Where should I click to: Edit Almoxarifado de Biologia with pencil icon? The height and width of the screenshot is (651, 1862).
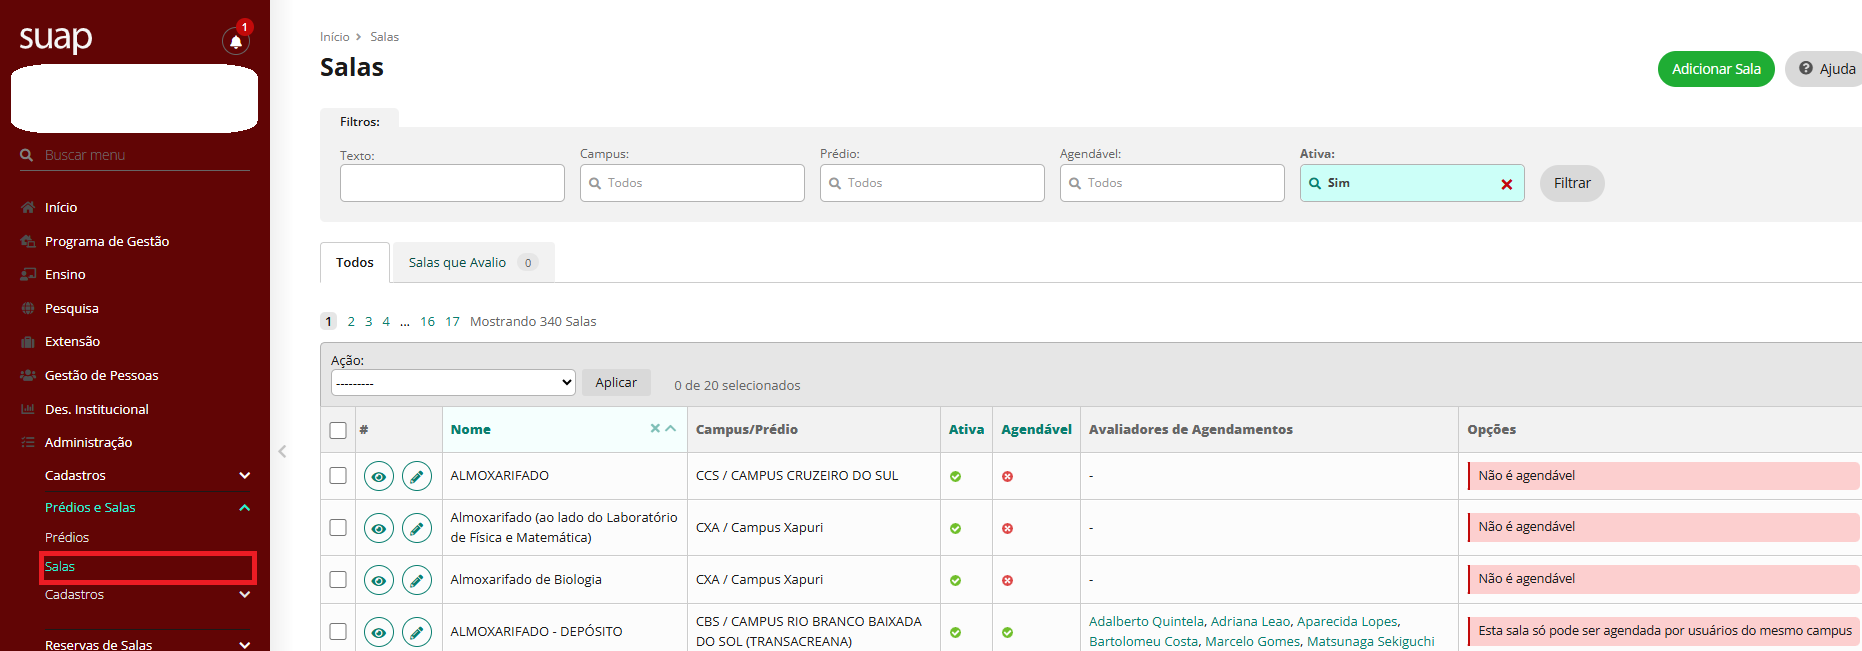click(x=417, y=580)
